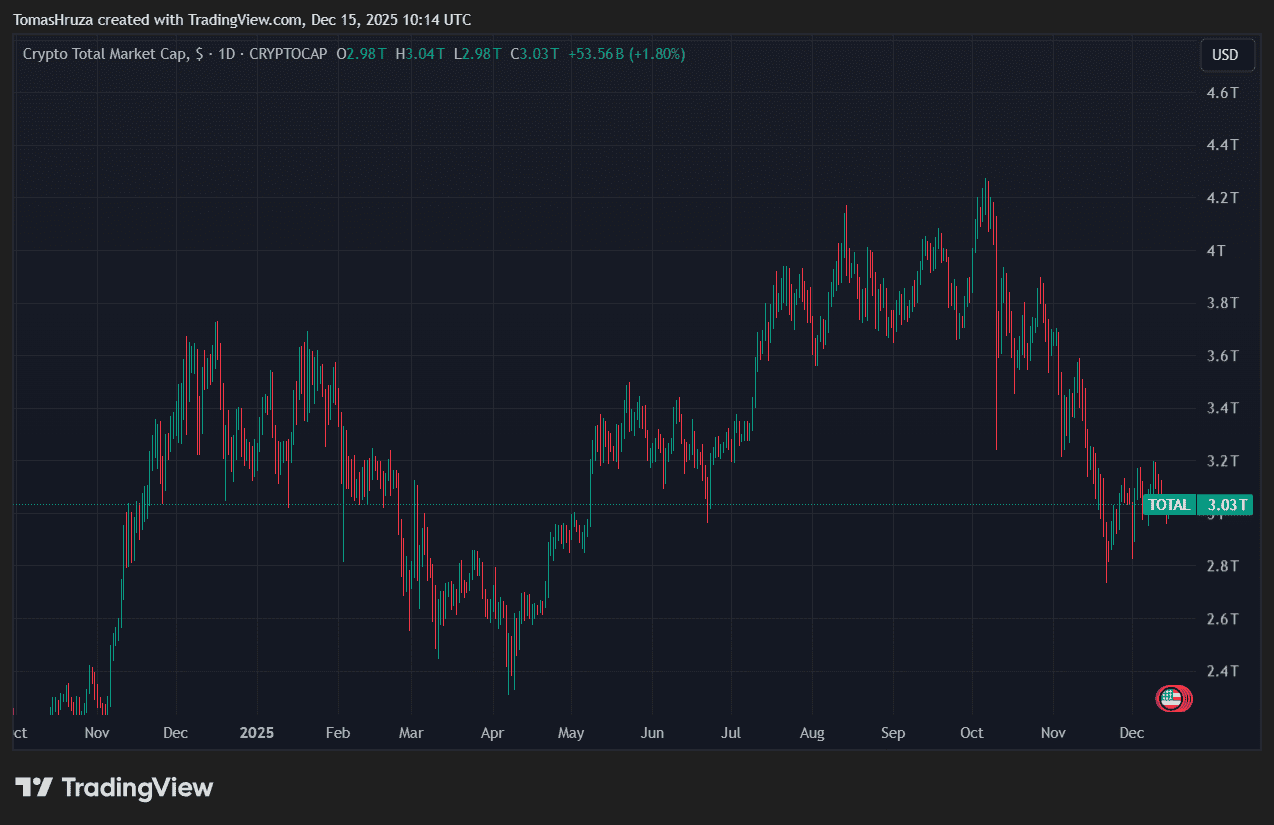The height and width of the screenshot is (825, 1274).
Task: Click the high value H3.04T in legend
Action: click(420, 54)
